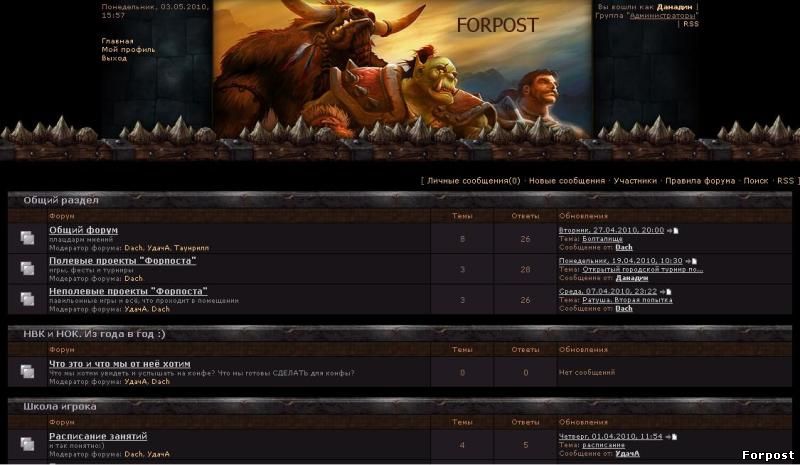Click the icon beside Что это и что мы от неё хотим
Image resolution: width=800 pixels, height=465 pixels.
[x=28, y=372]
